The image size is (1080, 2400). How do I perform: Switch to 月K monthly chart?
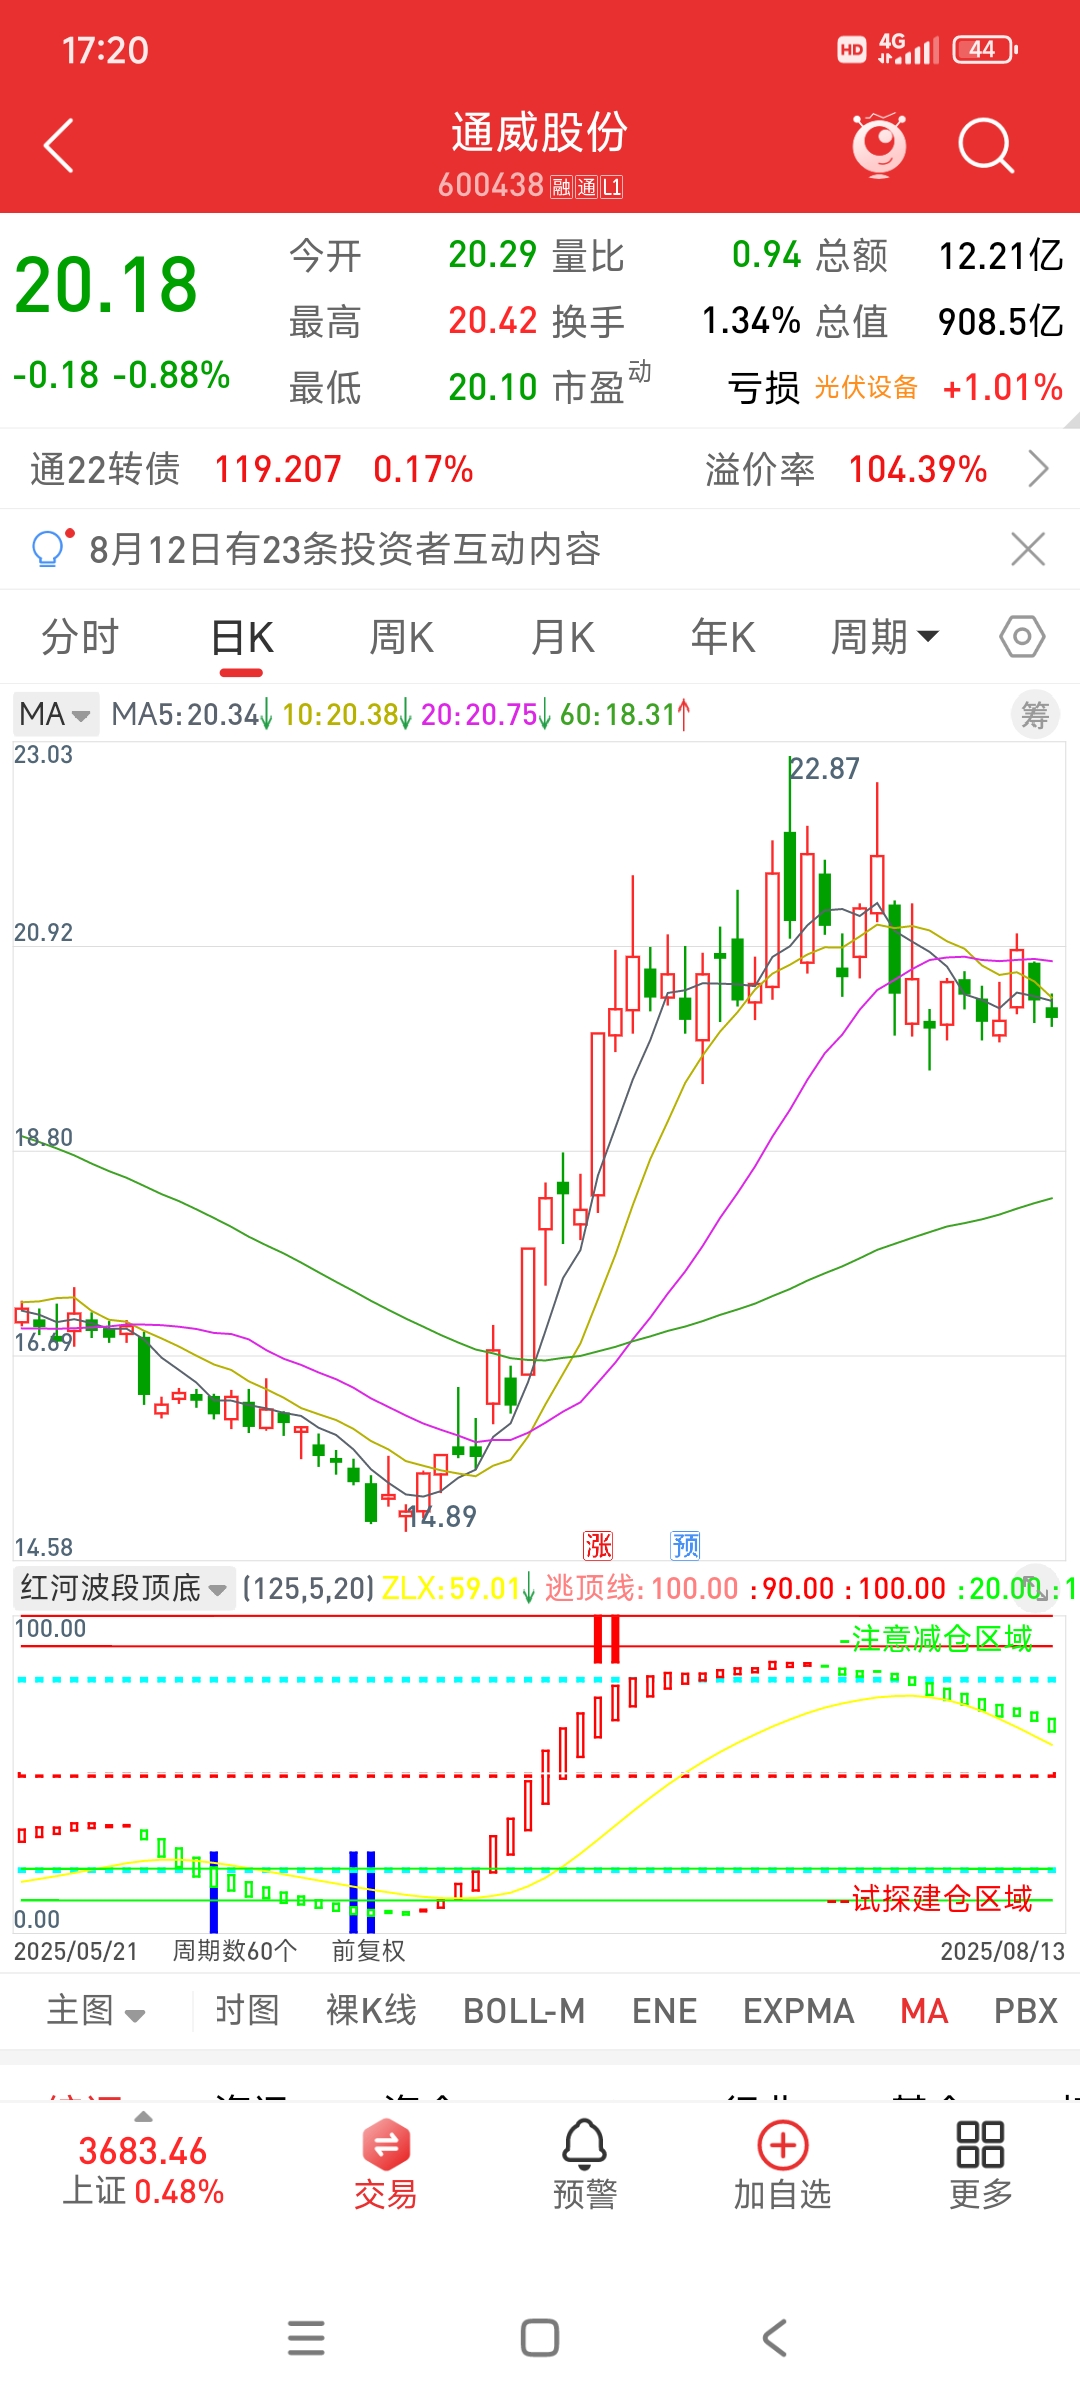point(563,637)
